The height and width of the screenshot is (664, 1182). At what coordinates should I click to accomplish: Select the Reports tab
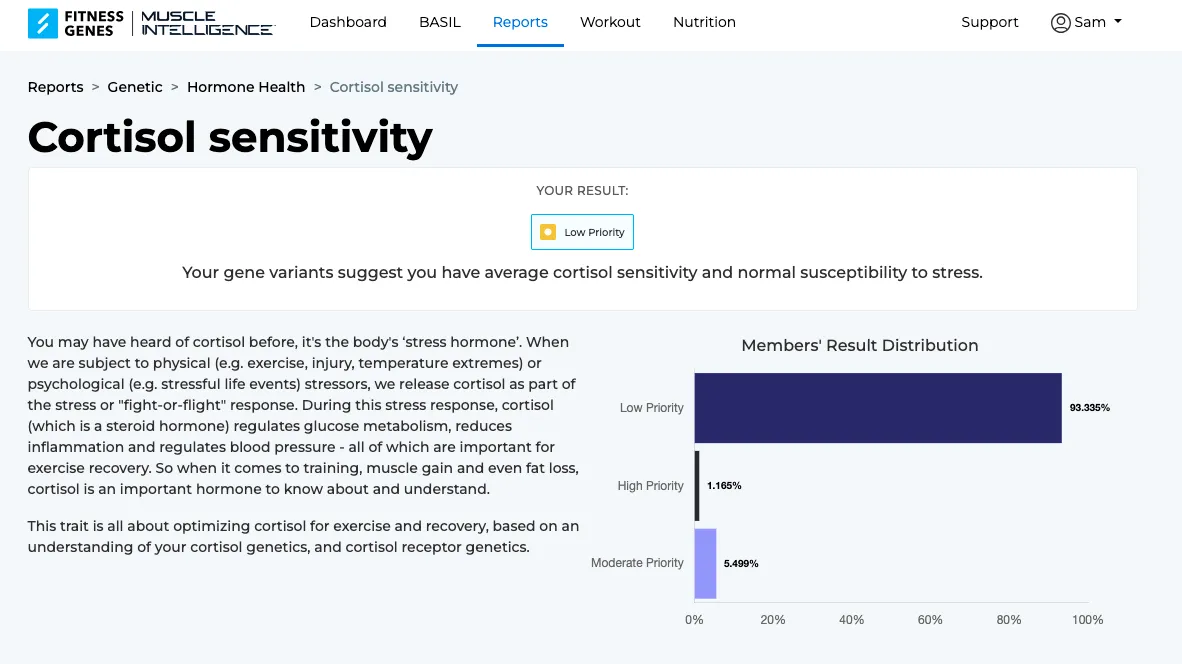[x=520, y=23]
